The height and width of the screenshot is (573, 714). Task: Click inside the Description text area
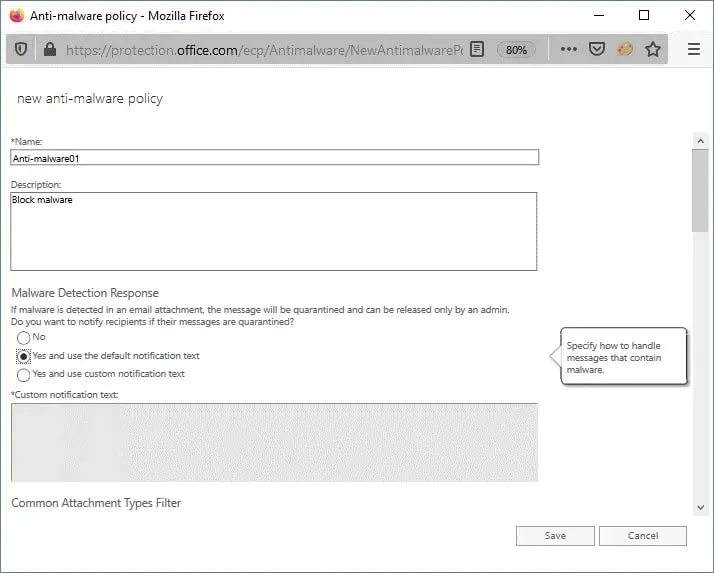[x=274, y=231]
